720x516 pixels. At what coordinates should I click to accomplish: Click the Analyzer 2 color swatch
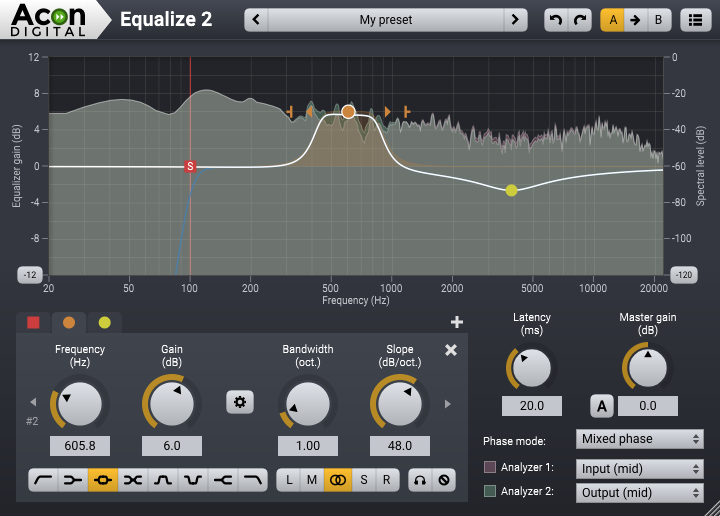[490, 491]
